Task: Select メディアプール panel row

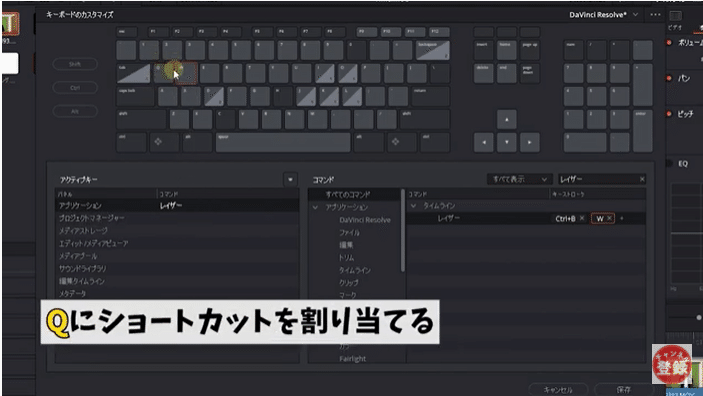Action: [x=177, y=256]
